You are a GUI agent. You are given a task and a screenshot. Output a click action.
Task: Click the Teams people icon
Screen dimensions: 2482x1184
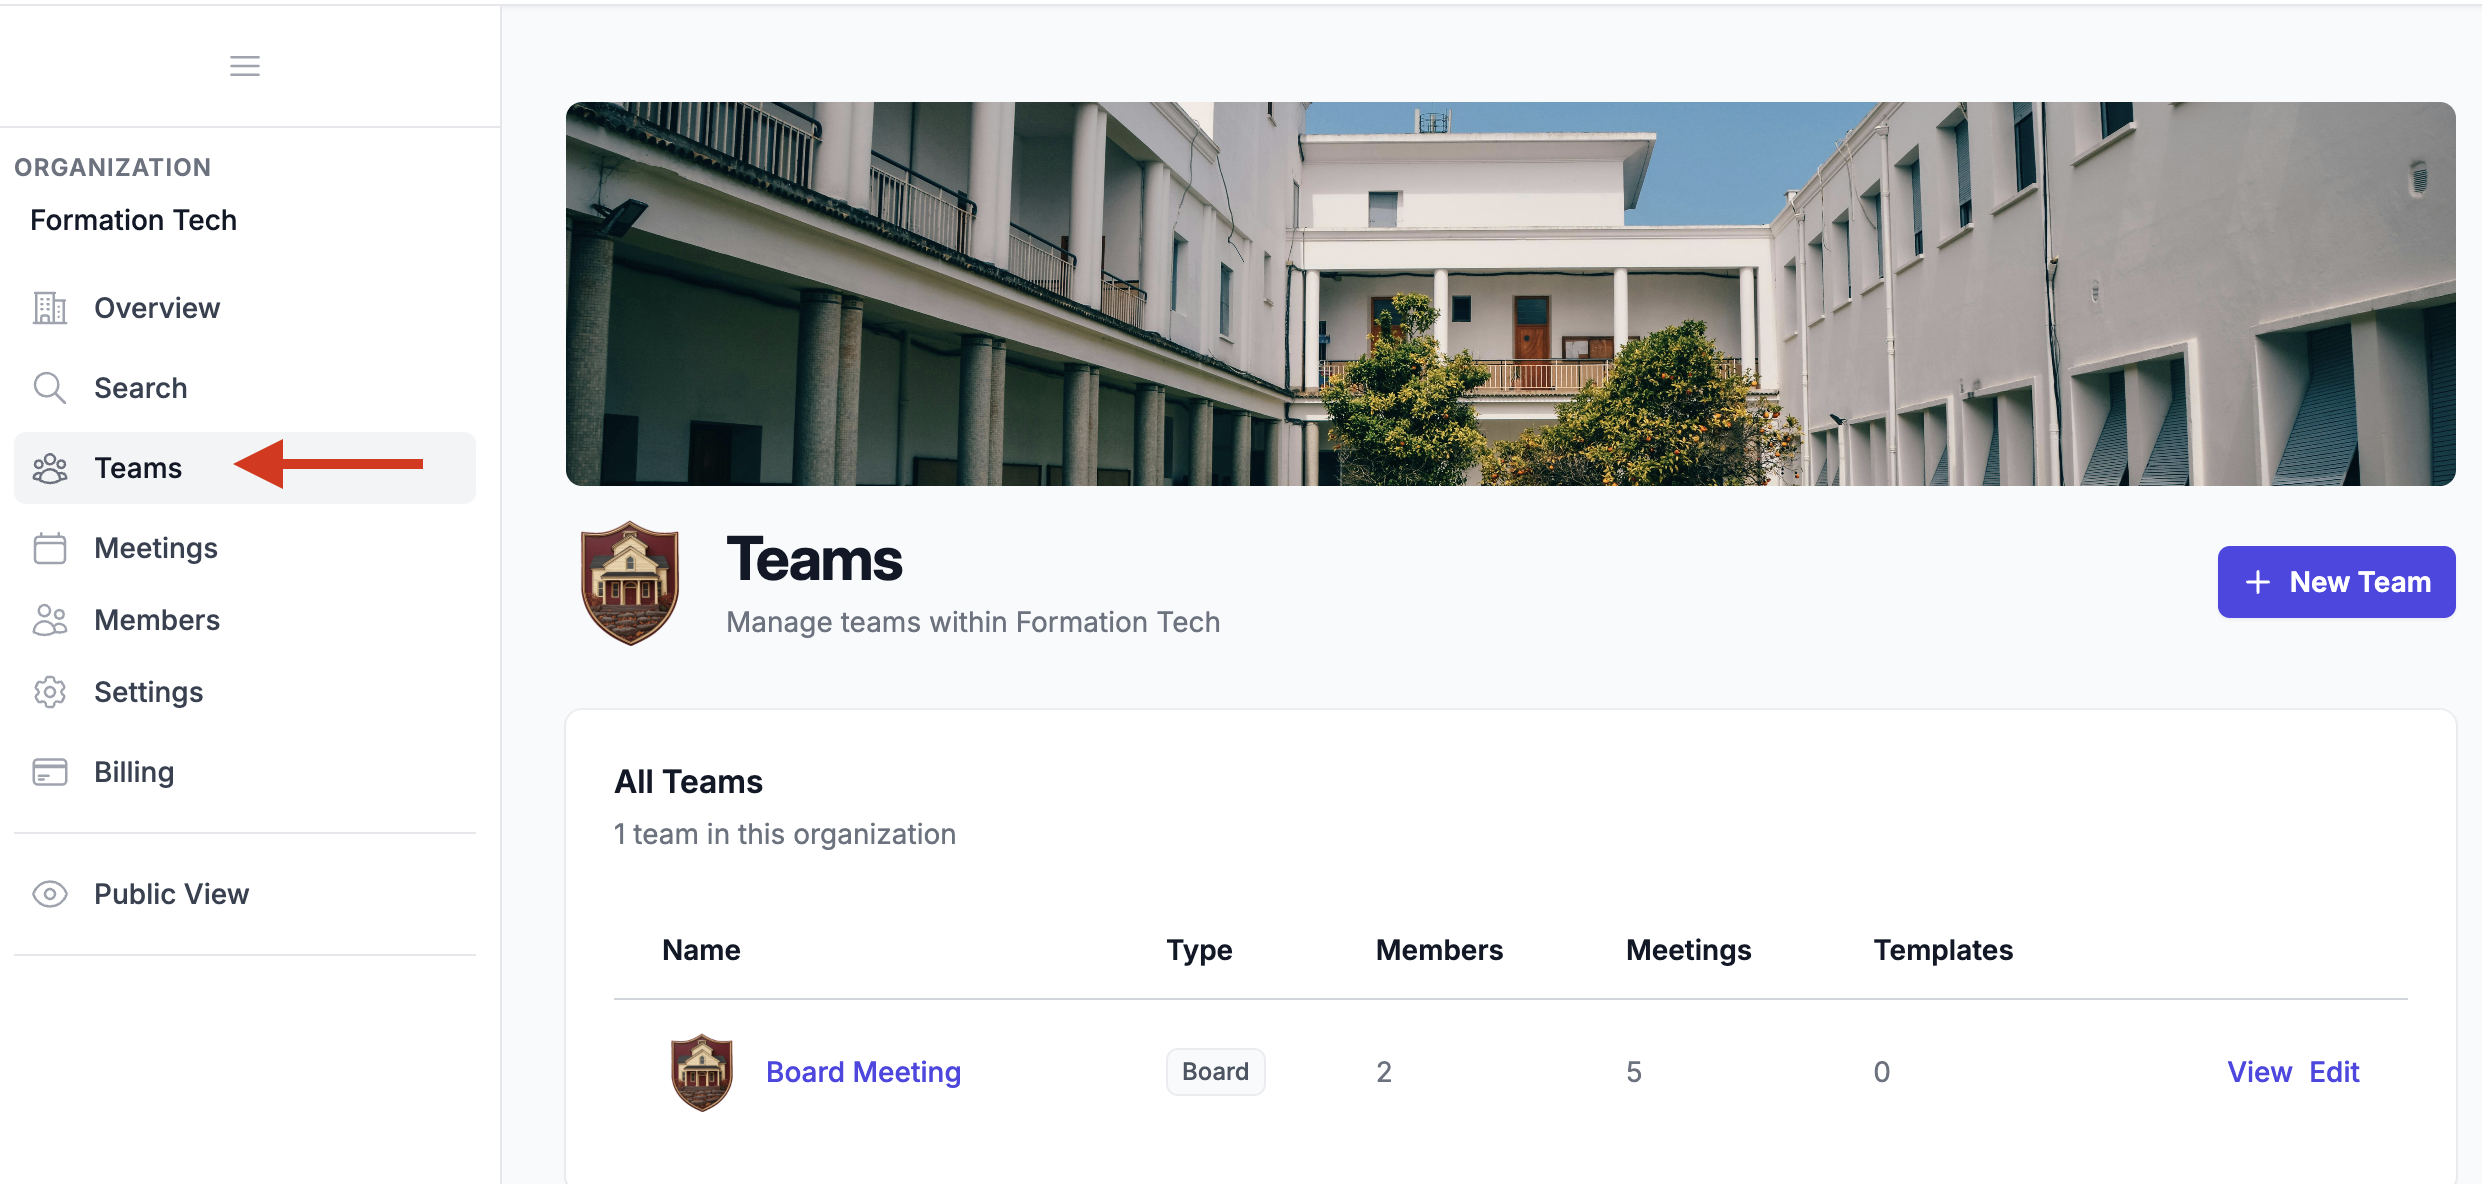[50, 468]
